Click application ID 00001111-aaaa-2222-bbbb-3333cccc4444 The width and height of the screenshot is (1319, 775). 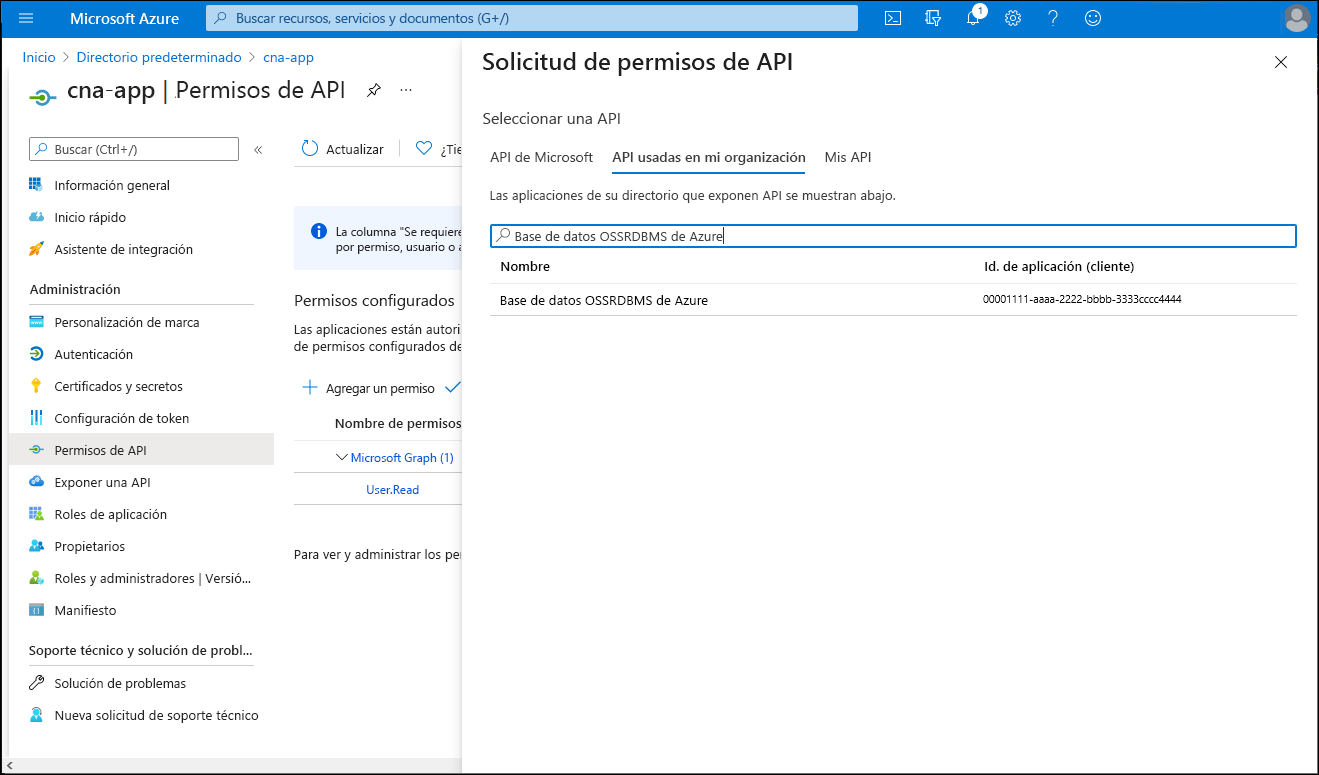pyautogui.click(x=1082, y=299)
